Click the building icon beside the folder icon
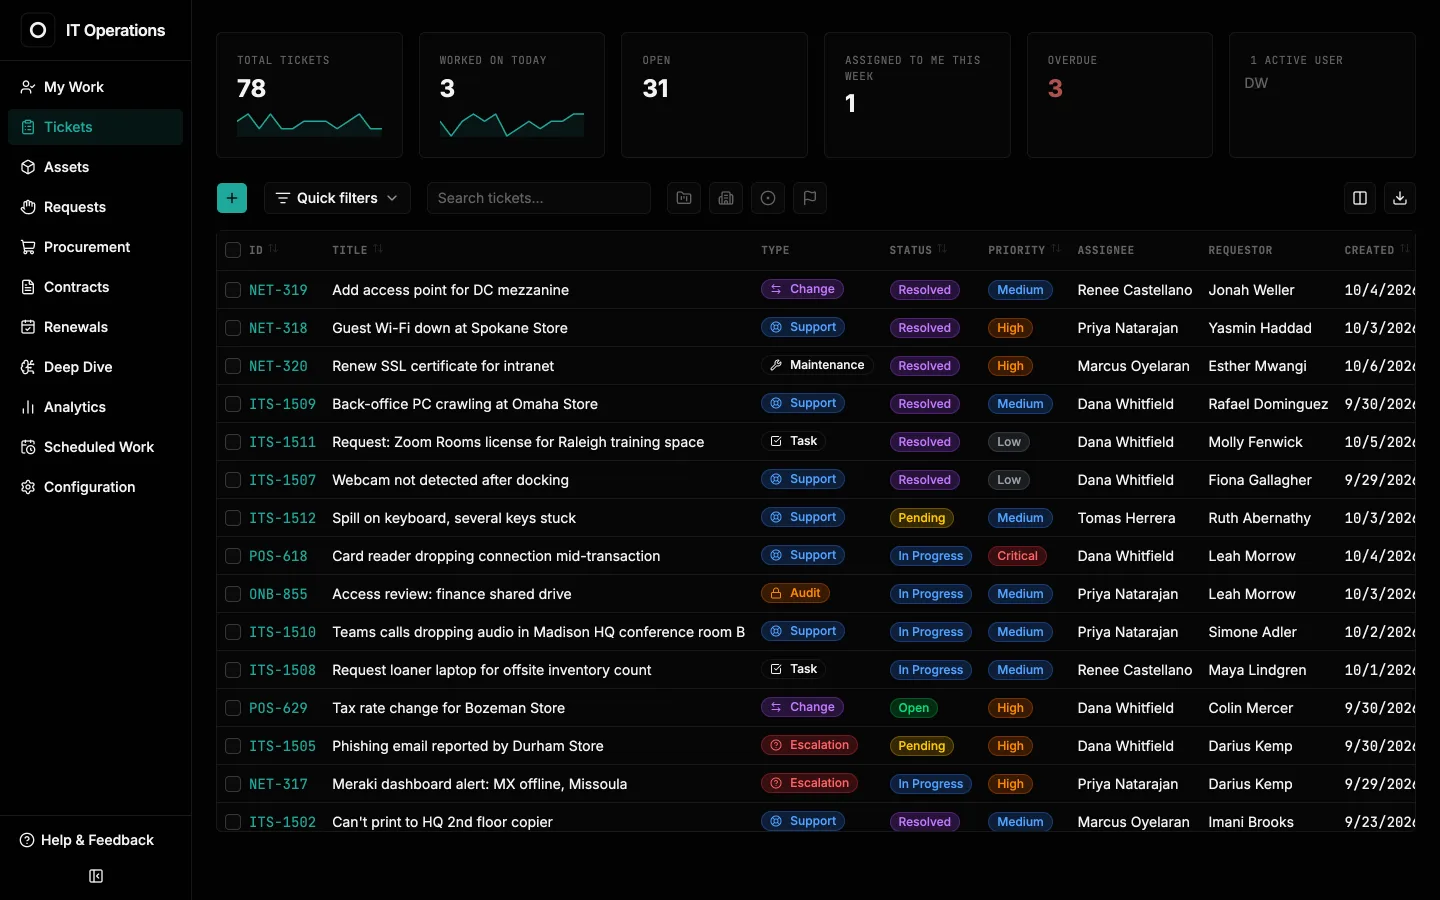Image resolution: width=1440 pixels, height=900 pixels. click(726, 198)
